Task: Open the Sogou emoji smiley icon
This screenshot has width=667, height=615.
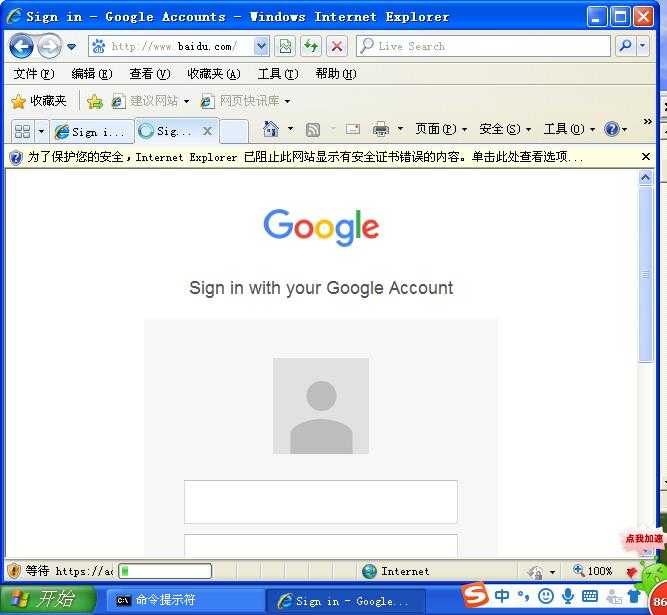Action: click(546, 596)
